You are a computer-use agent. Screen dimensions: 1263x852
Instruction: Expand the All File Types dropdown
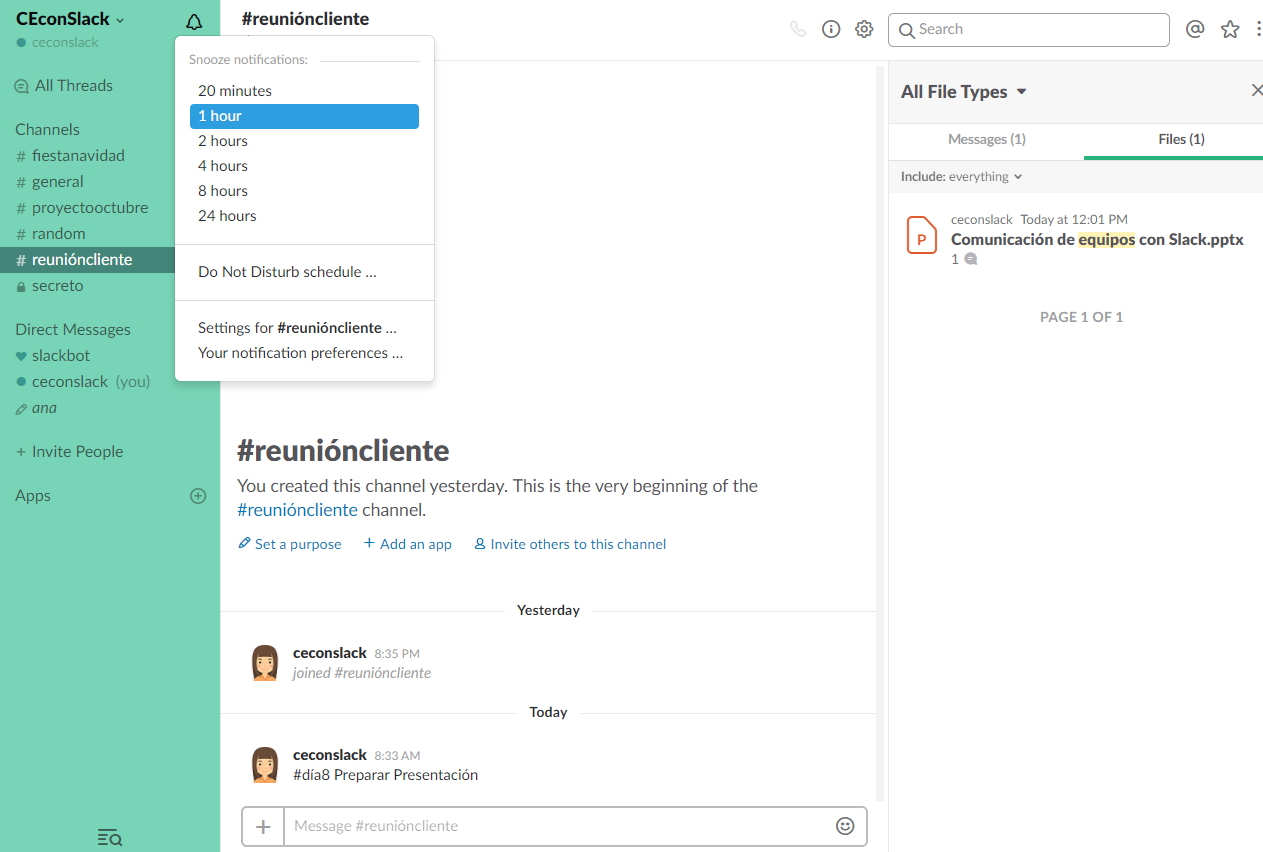(x=964, y=91)
